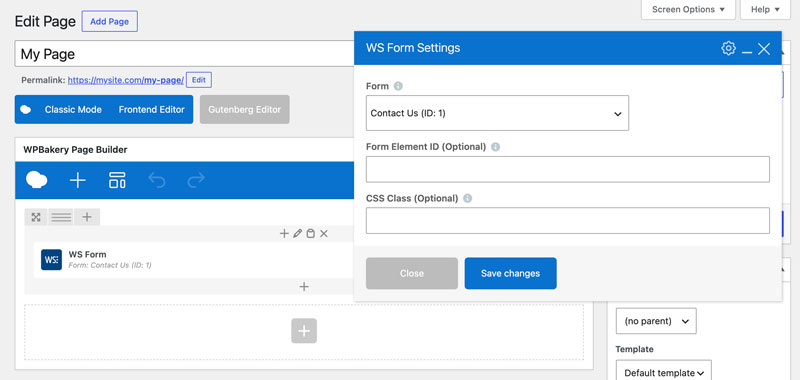Expand the Help panel
The width and height of the screenshot is (800, 380).
(765, 9)
